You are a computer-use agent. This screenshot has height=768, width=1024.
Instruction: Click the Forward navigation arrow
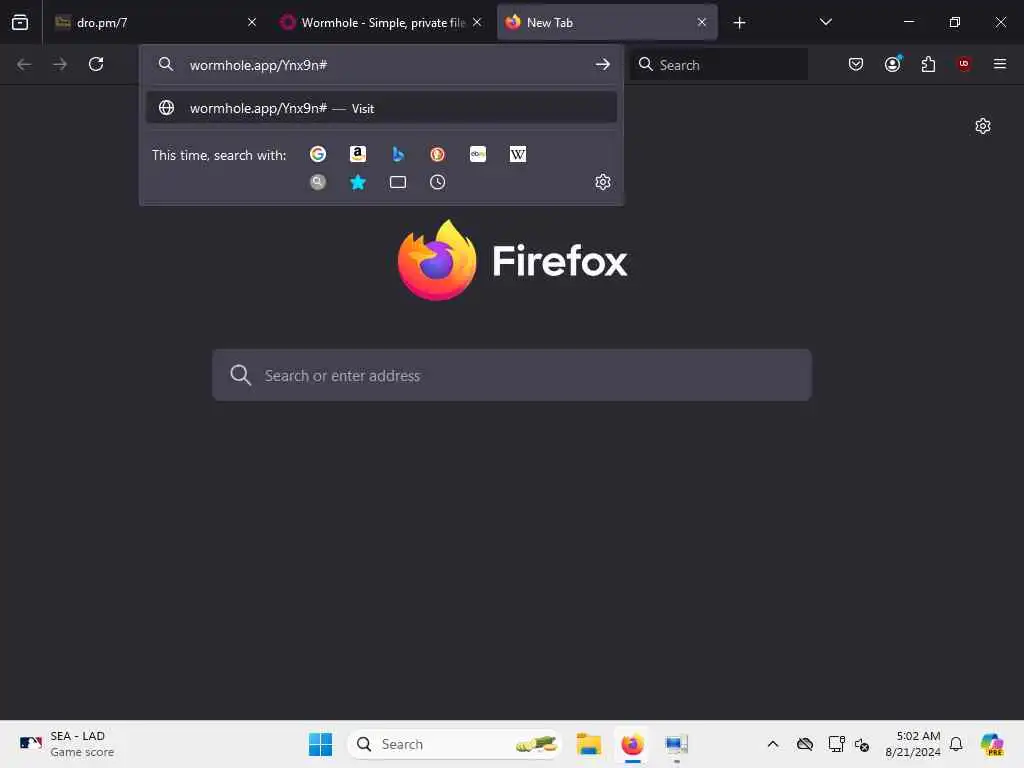60,64
